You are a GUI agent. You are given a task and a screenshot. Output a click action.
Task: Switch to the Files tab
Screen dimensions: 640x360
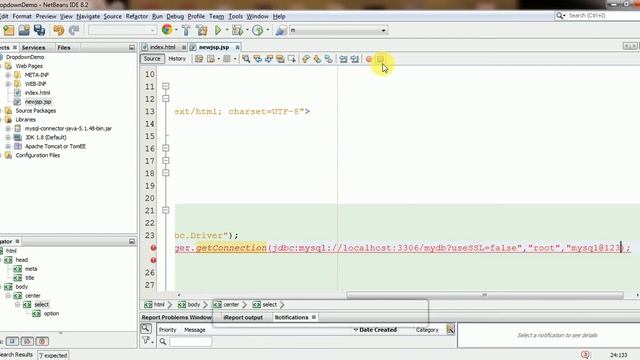tap(64, 48)
